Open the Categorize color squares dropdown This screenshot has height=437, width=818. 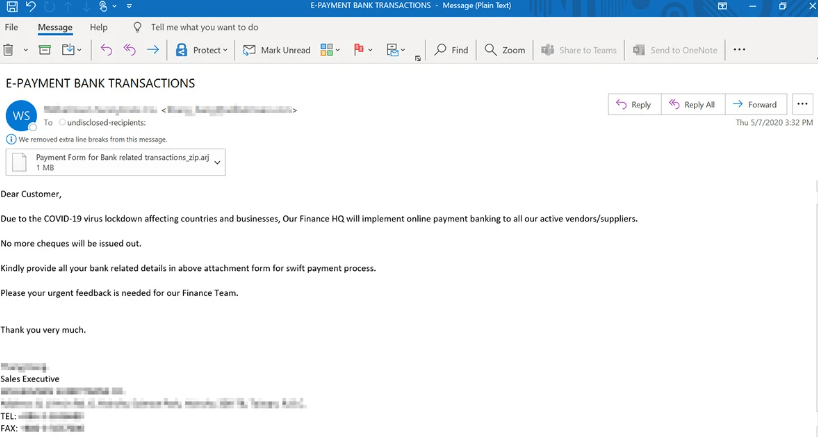point(330,50)
